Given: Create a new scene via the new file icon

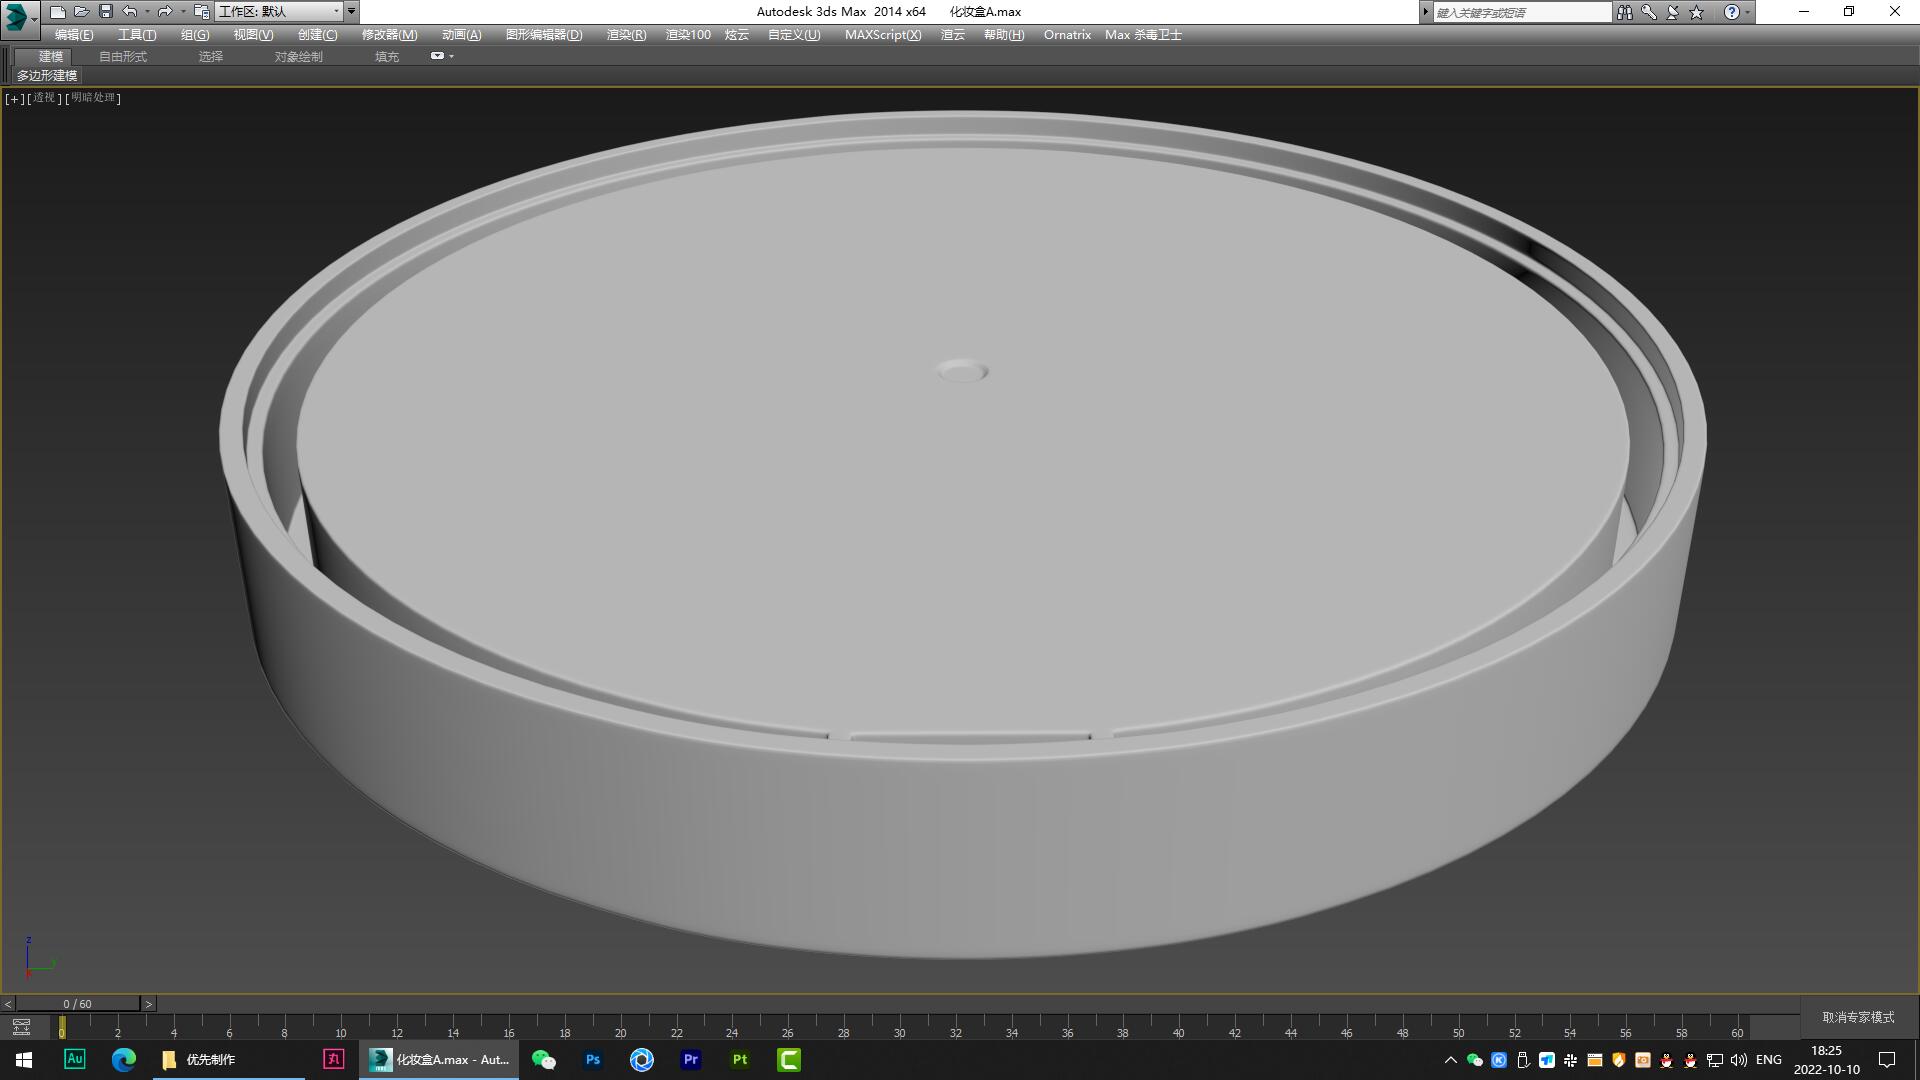Looking at the screenshot, I should tap(58, 12).
